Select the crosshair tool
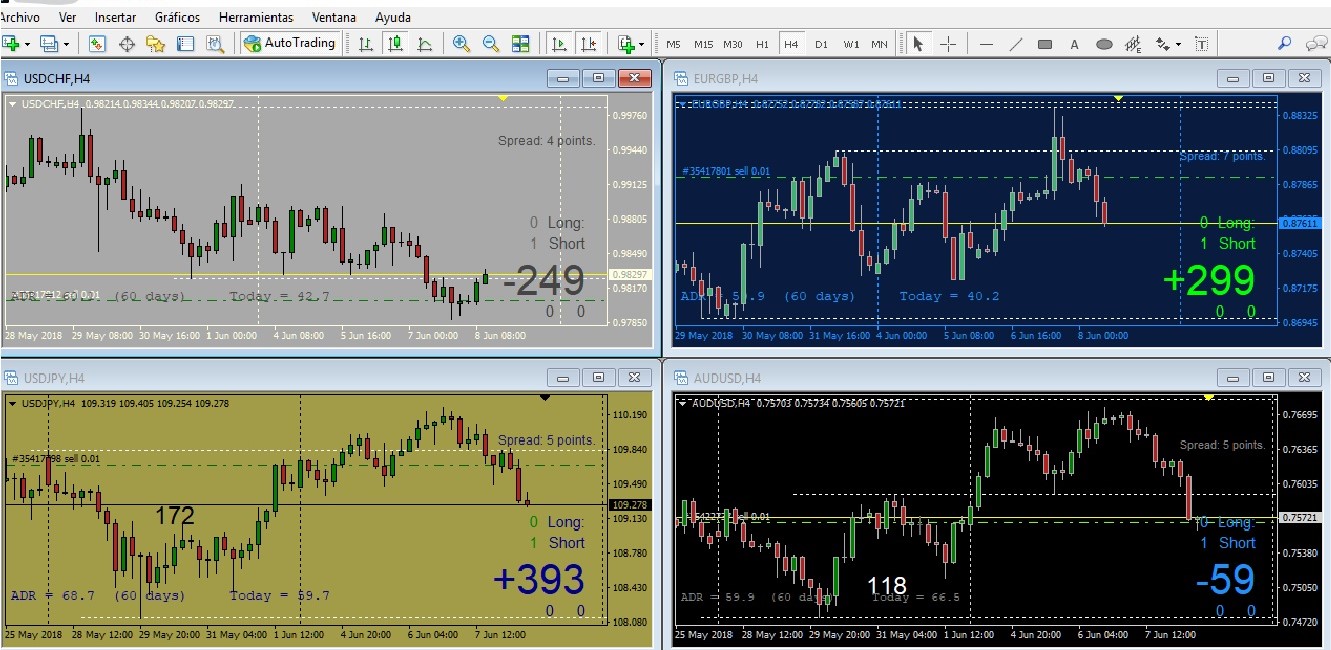The image size is (1331, 650). [948, 43]
